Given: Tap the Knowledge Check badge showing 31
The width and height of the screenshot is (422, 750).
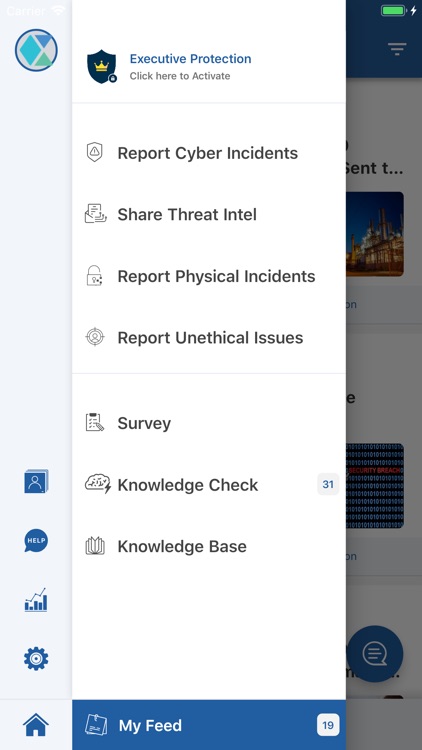Looking at the screenshot, I should point(328,485).
